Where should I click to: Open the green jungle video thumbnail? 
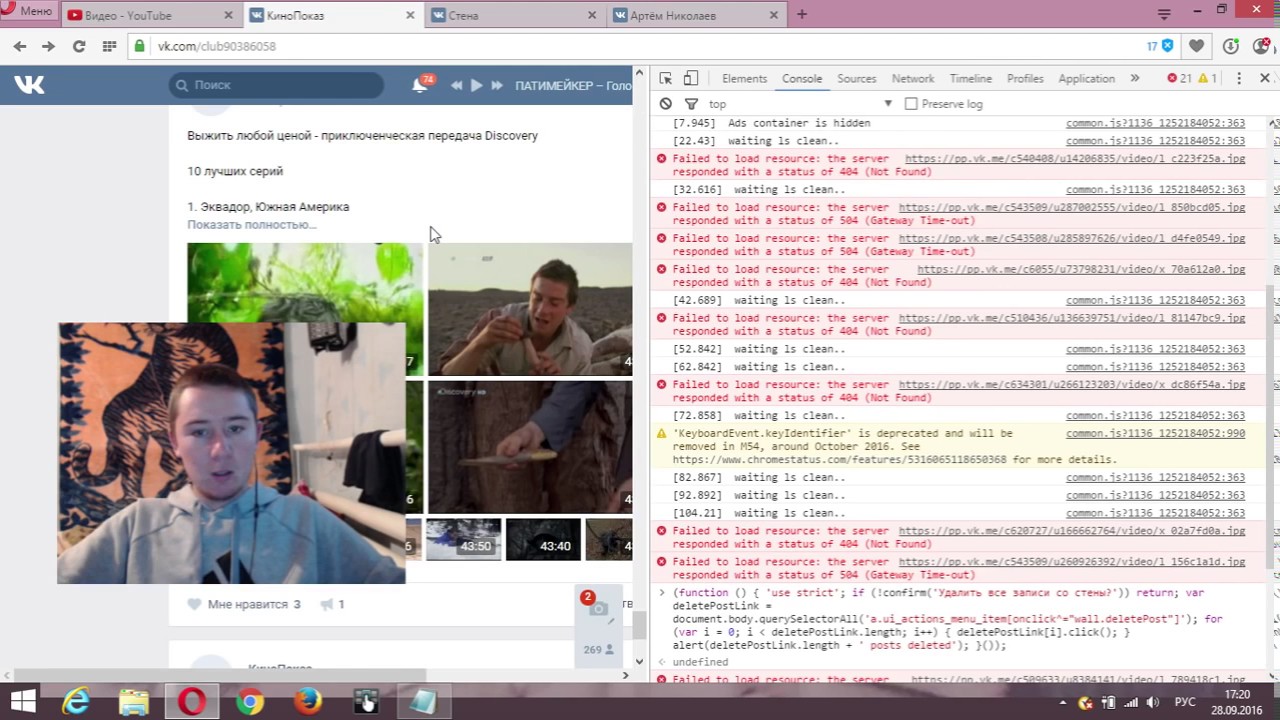coord(305,283)
